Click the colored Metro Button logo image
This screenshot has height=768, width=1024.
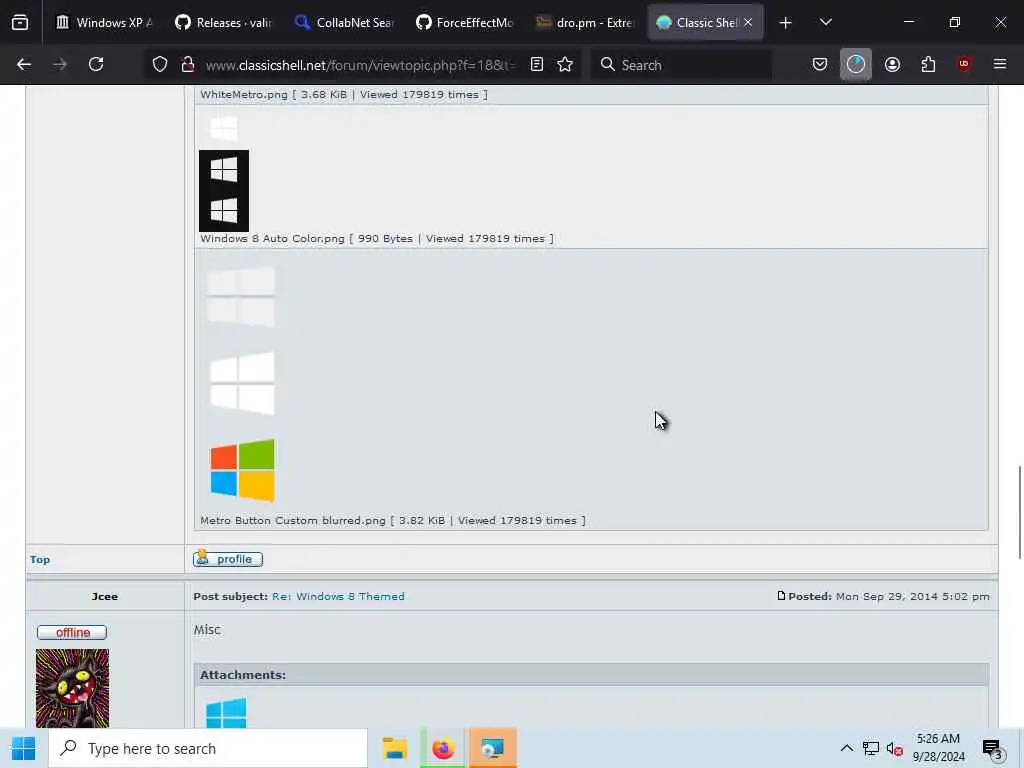coord(242,470)
